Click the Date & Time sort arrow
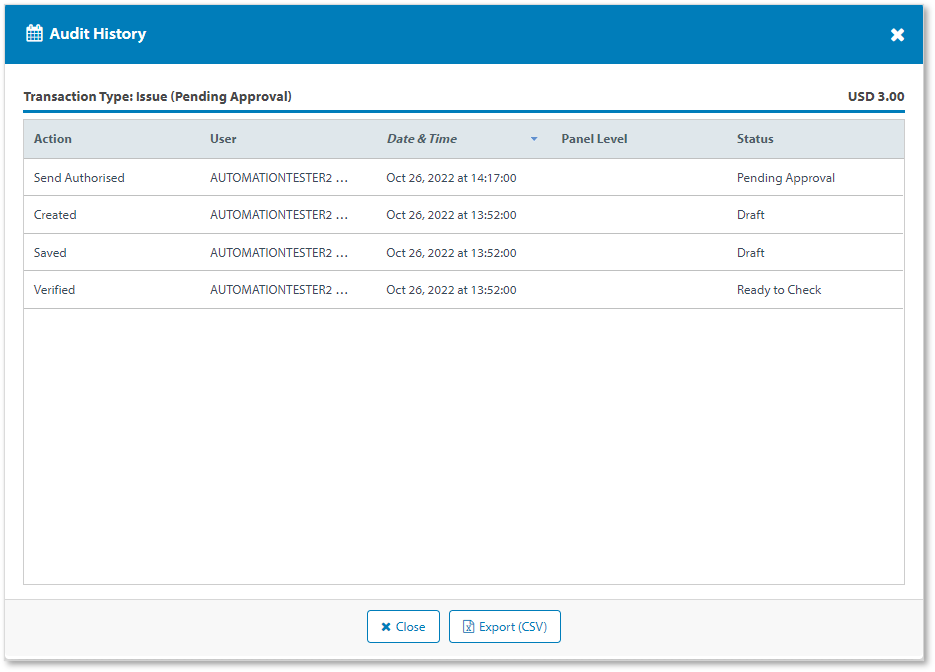This screenshot has height=672, width=935. click(x=534, y=139)
